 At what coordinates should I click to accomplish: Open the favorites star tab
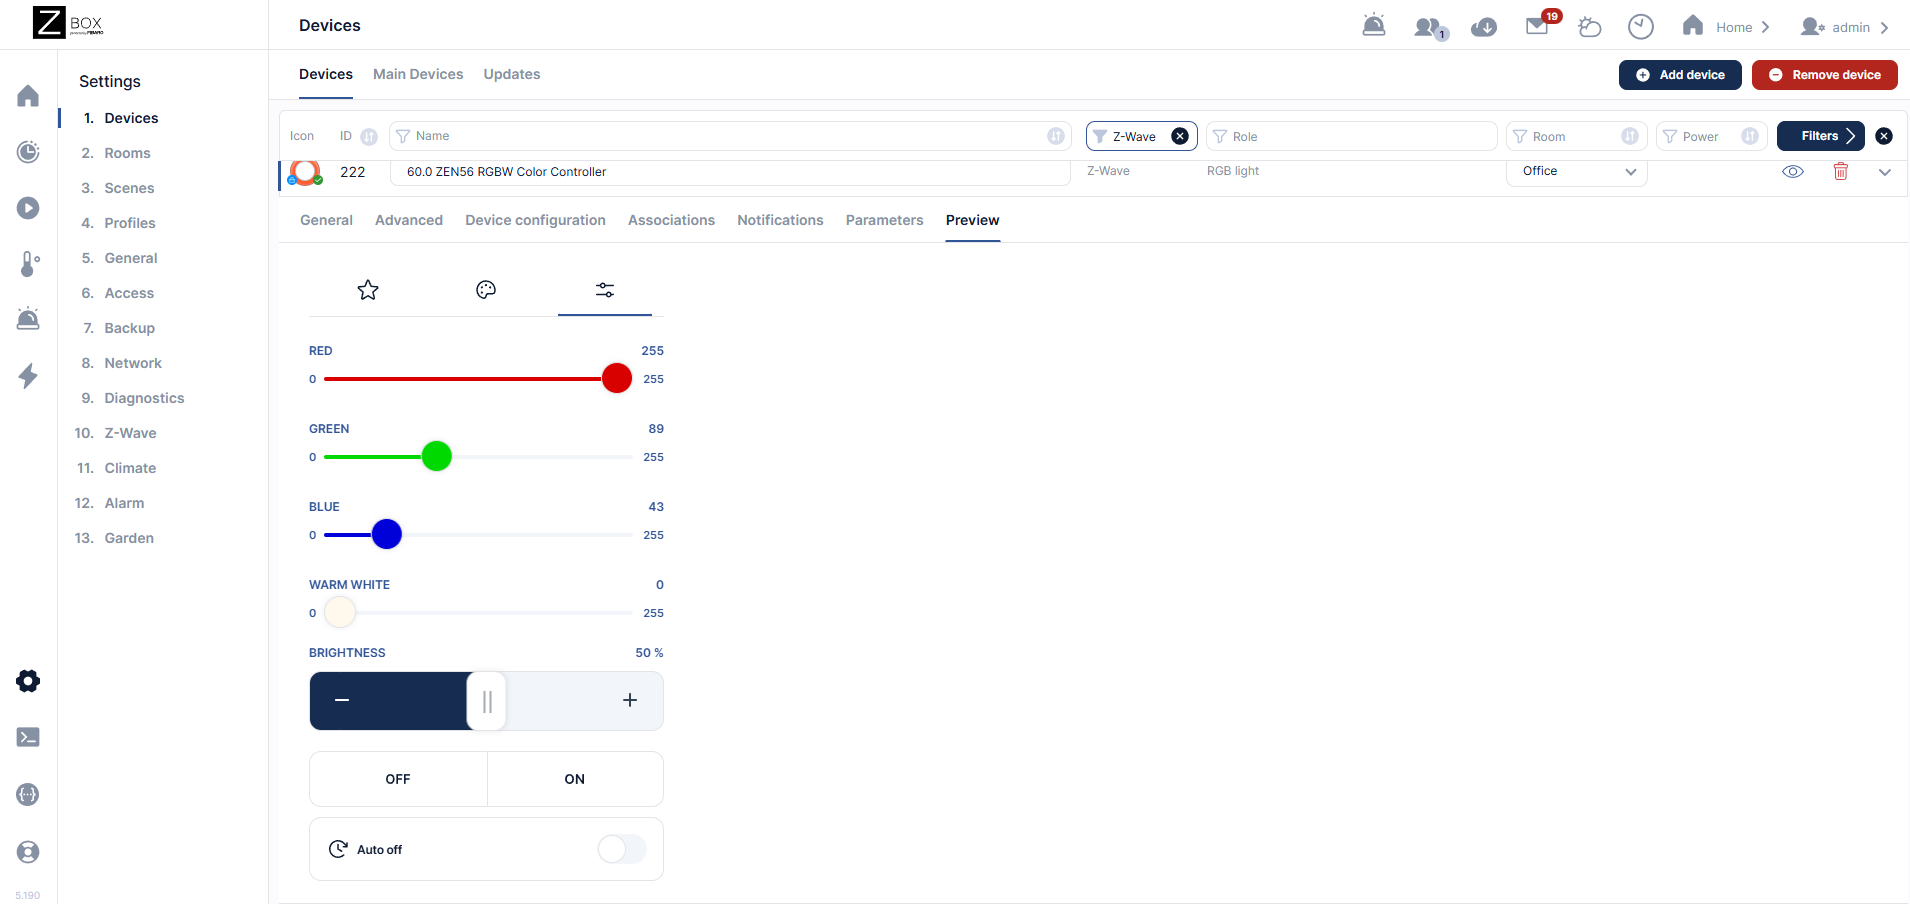[368, 290]
